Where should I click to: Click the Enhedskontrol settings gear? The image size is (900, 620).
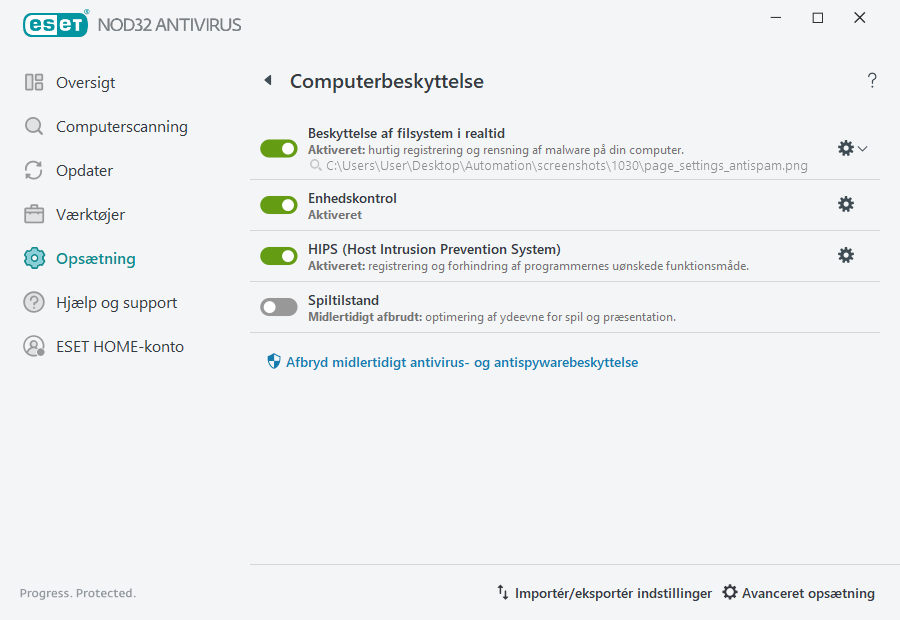(x=846, y=204)
